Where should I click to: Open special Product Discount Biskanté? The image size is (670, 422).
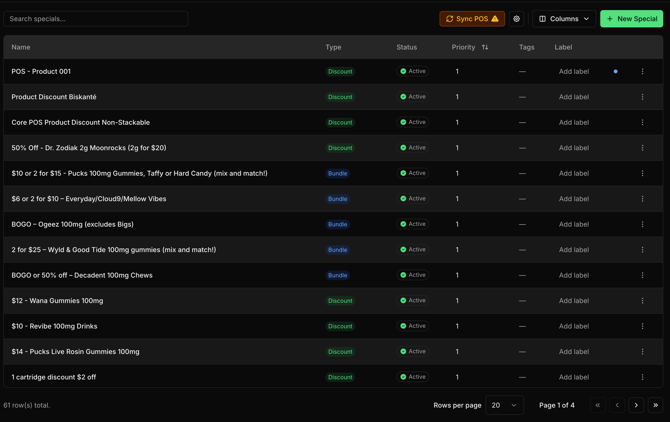coord(54,97)
